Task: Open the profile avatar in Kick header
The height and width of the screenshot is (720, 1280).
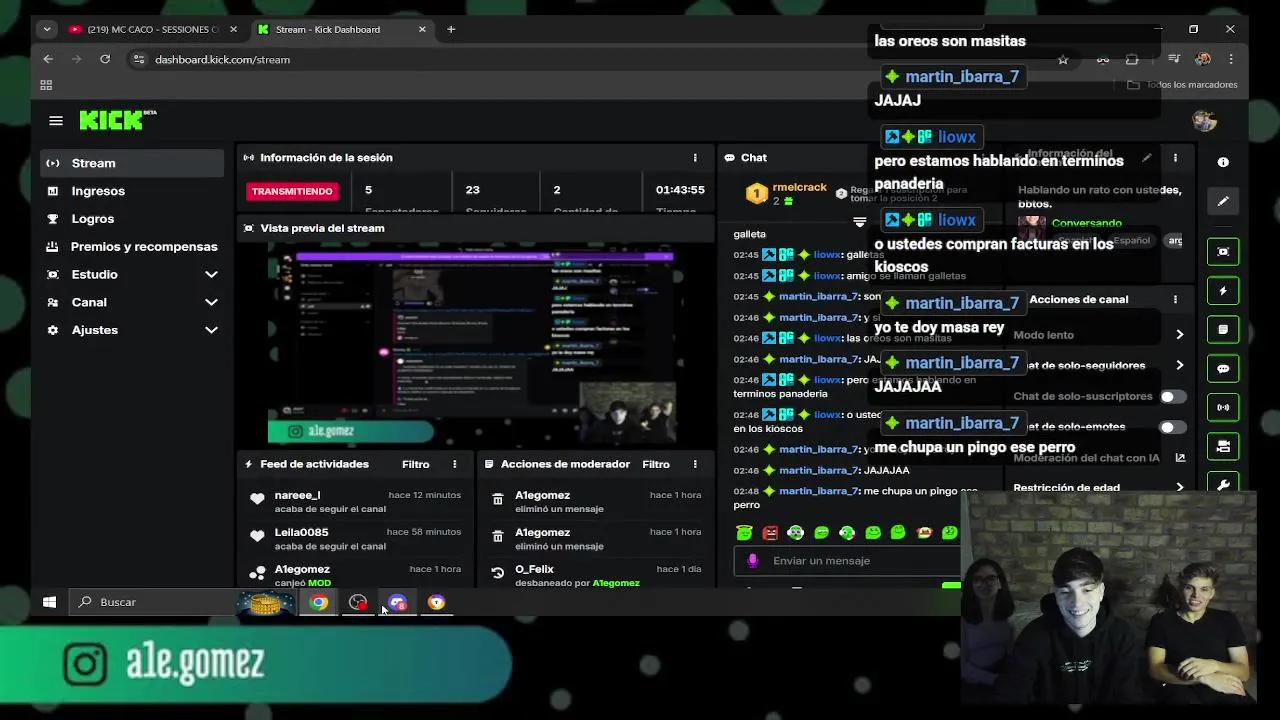Action: point(1204,120)
